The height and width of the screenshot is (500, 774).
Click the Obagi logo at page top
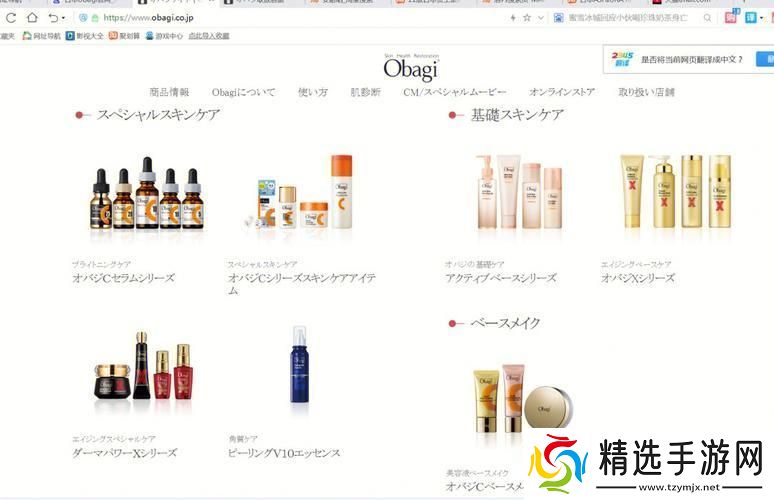[411, 68]
